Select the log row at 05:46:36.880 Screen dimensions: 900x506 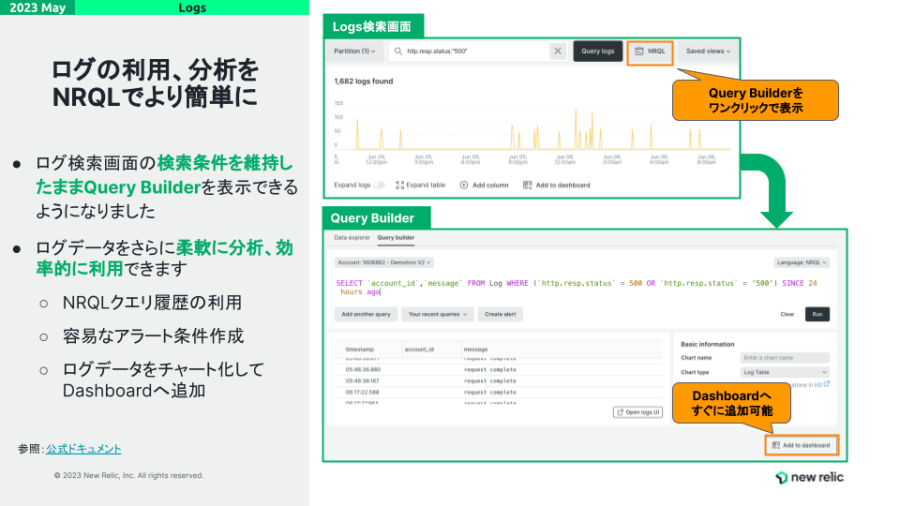[x=498, y=369]
